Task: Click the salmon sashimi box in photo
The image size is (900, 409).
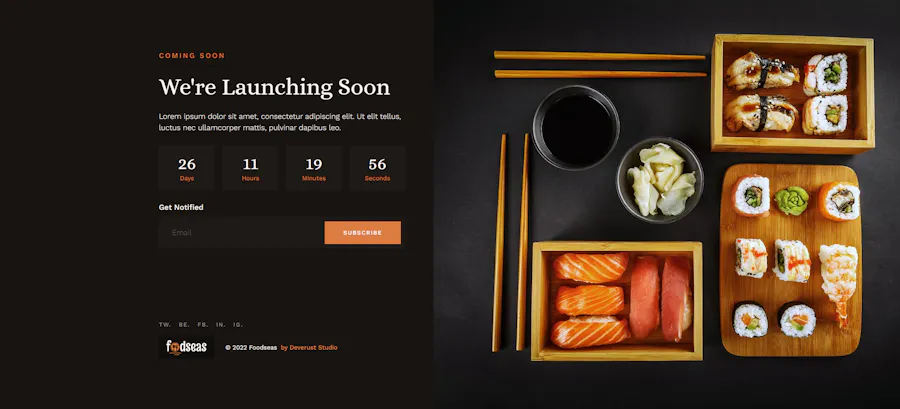Action: click(x=617, y=301)
